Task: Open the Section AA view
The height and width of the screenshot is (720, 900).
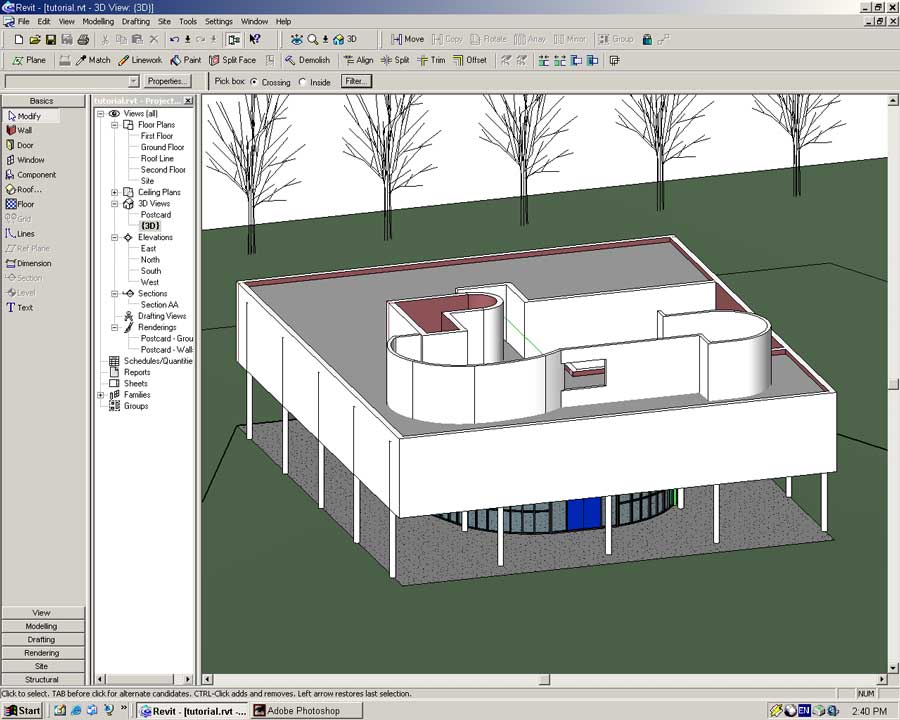Action: (x=160, y=305)
